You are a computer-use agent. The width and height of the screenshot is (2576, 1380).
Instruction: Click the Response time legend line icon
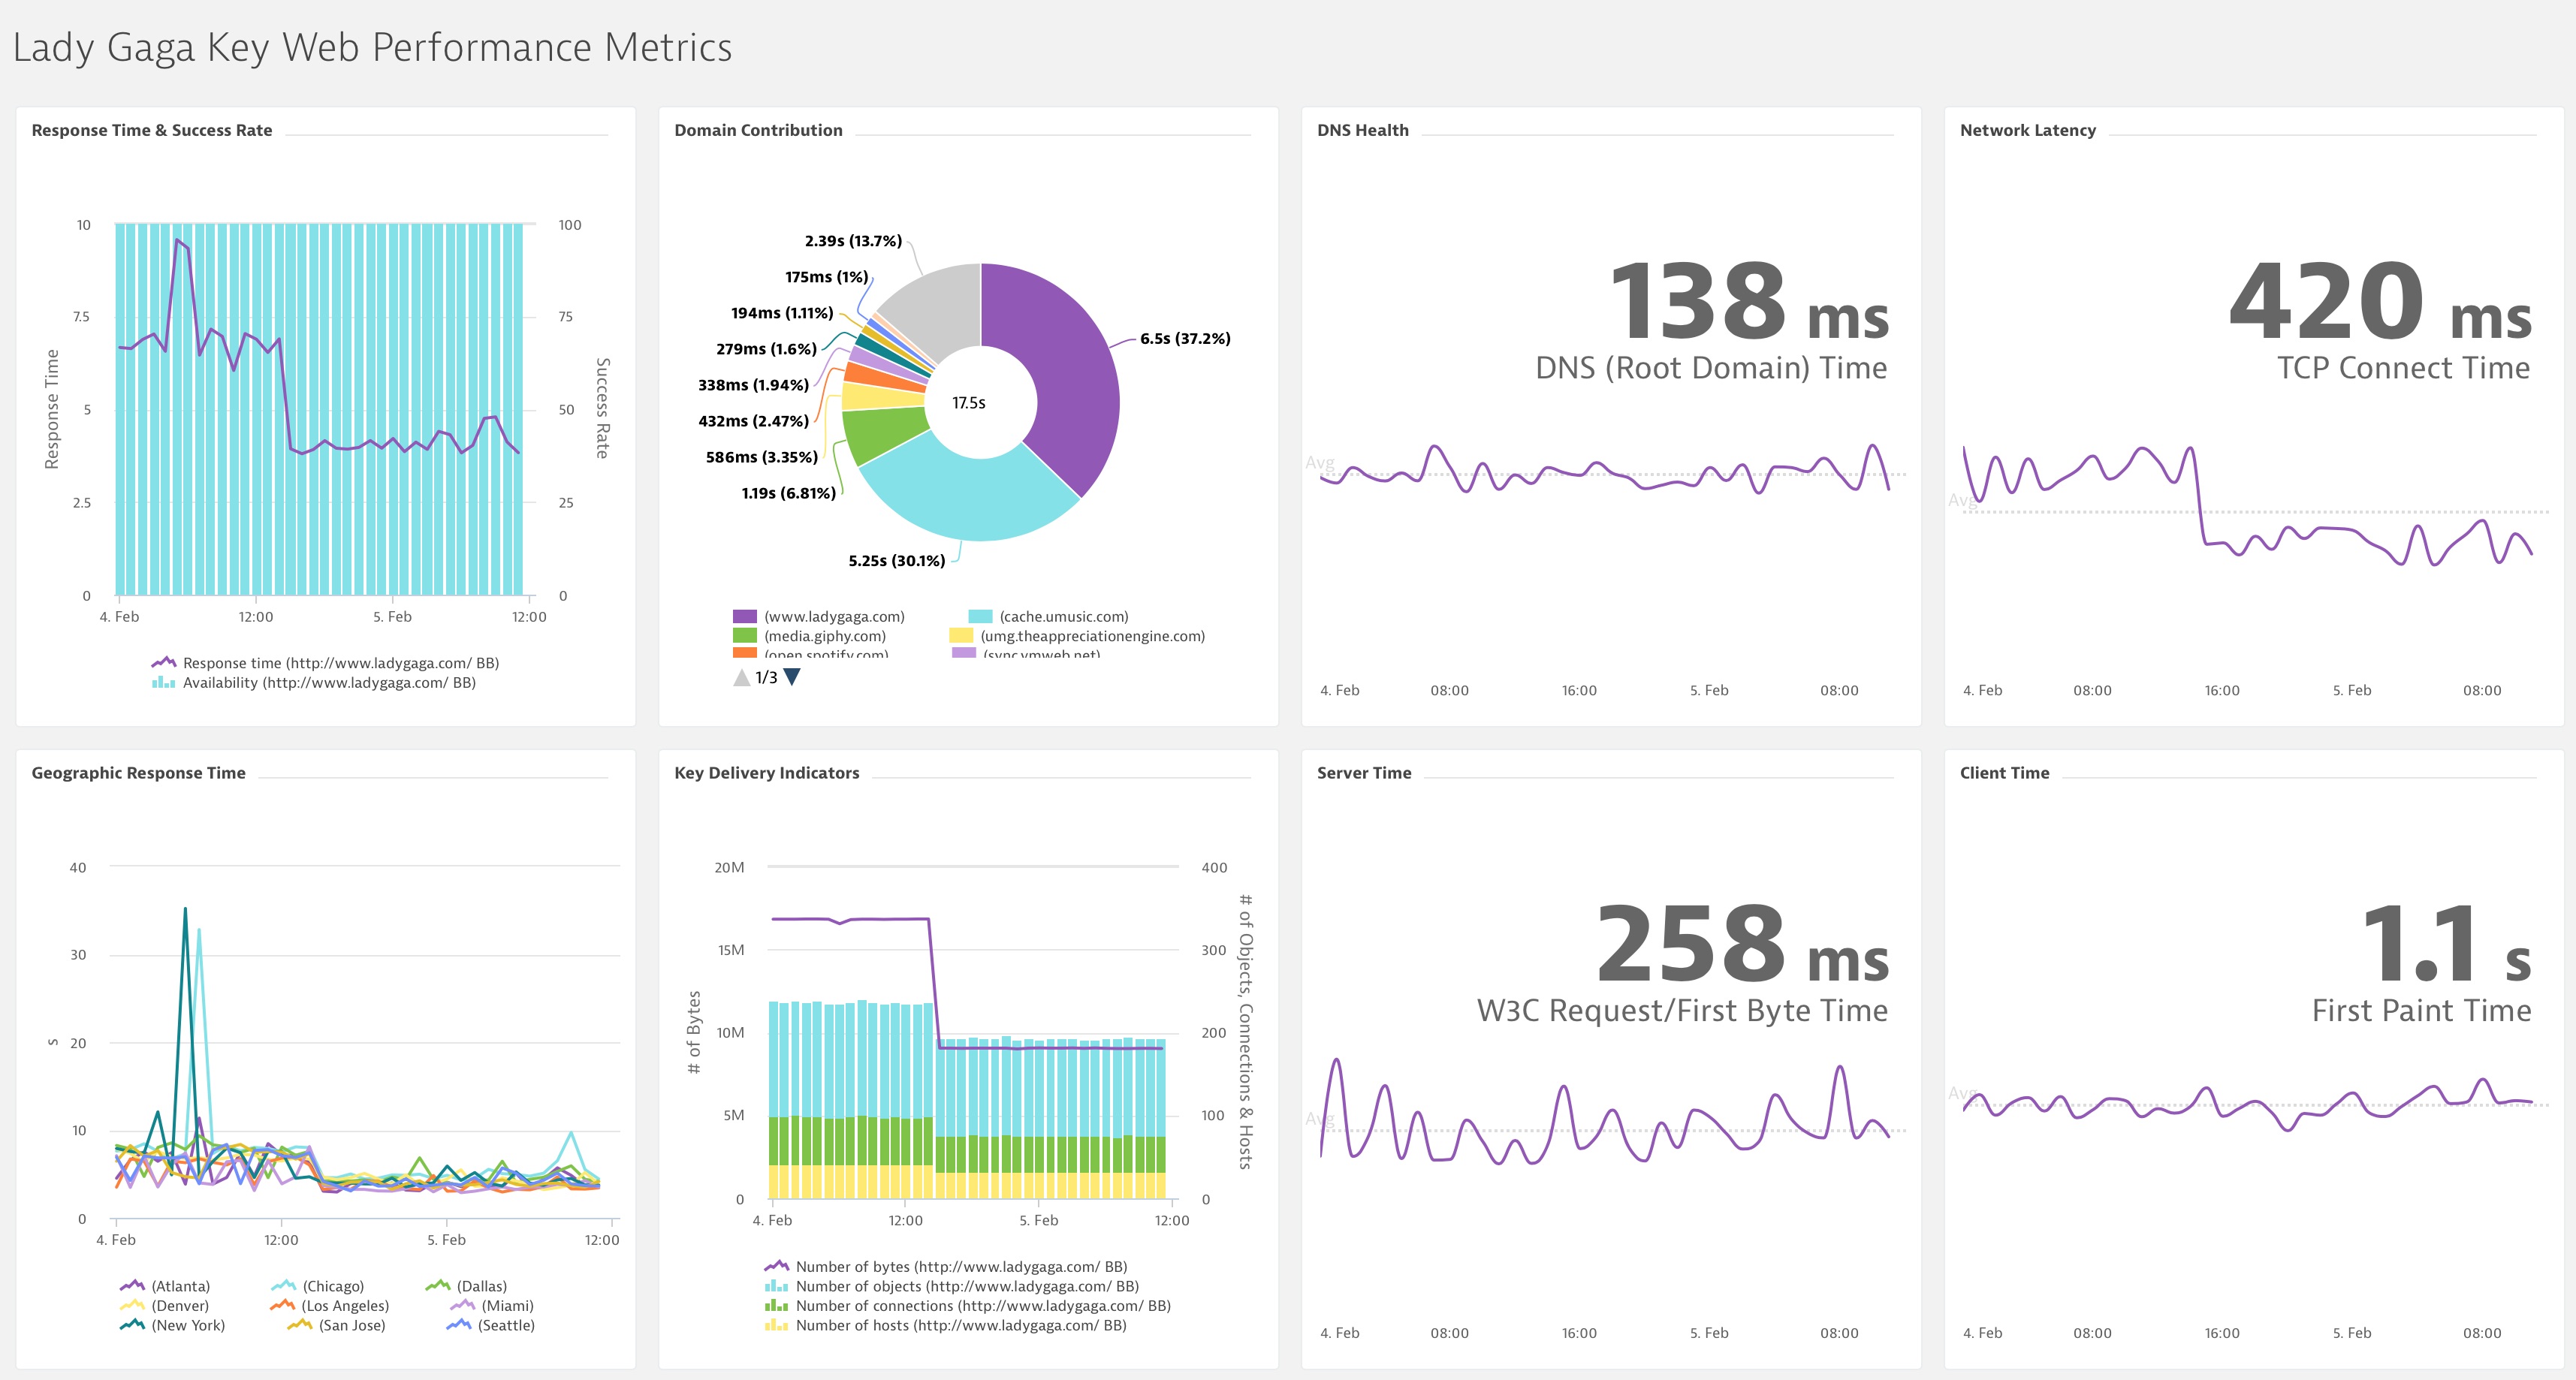[x=163, y=663]
